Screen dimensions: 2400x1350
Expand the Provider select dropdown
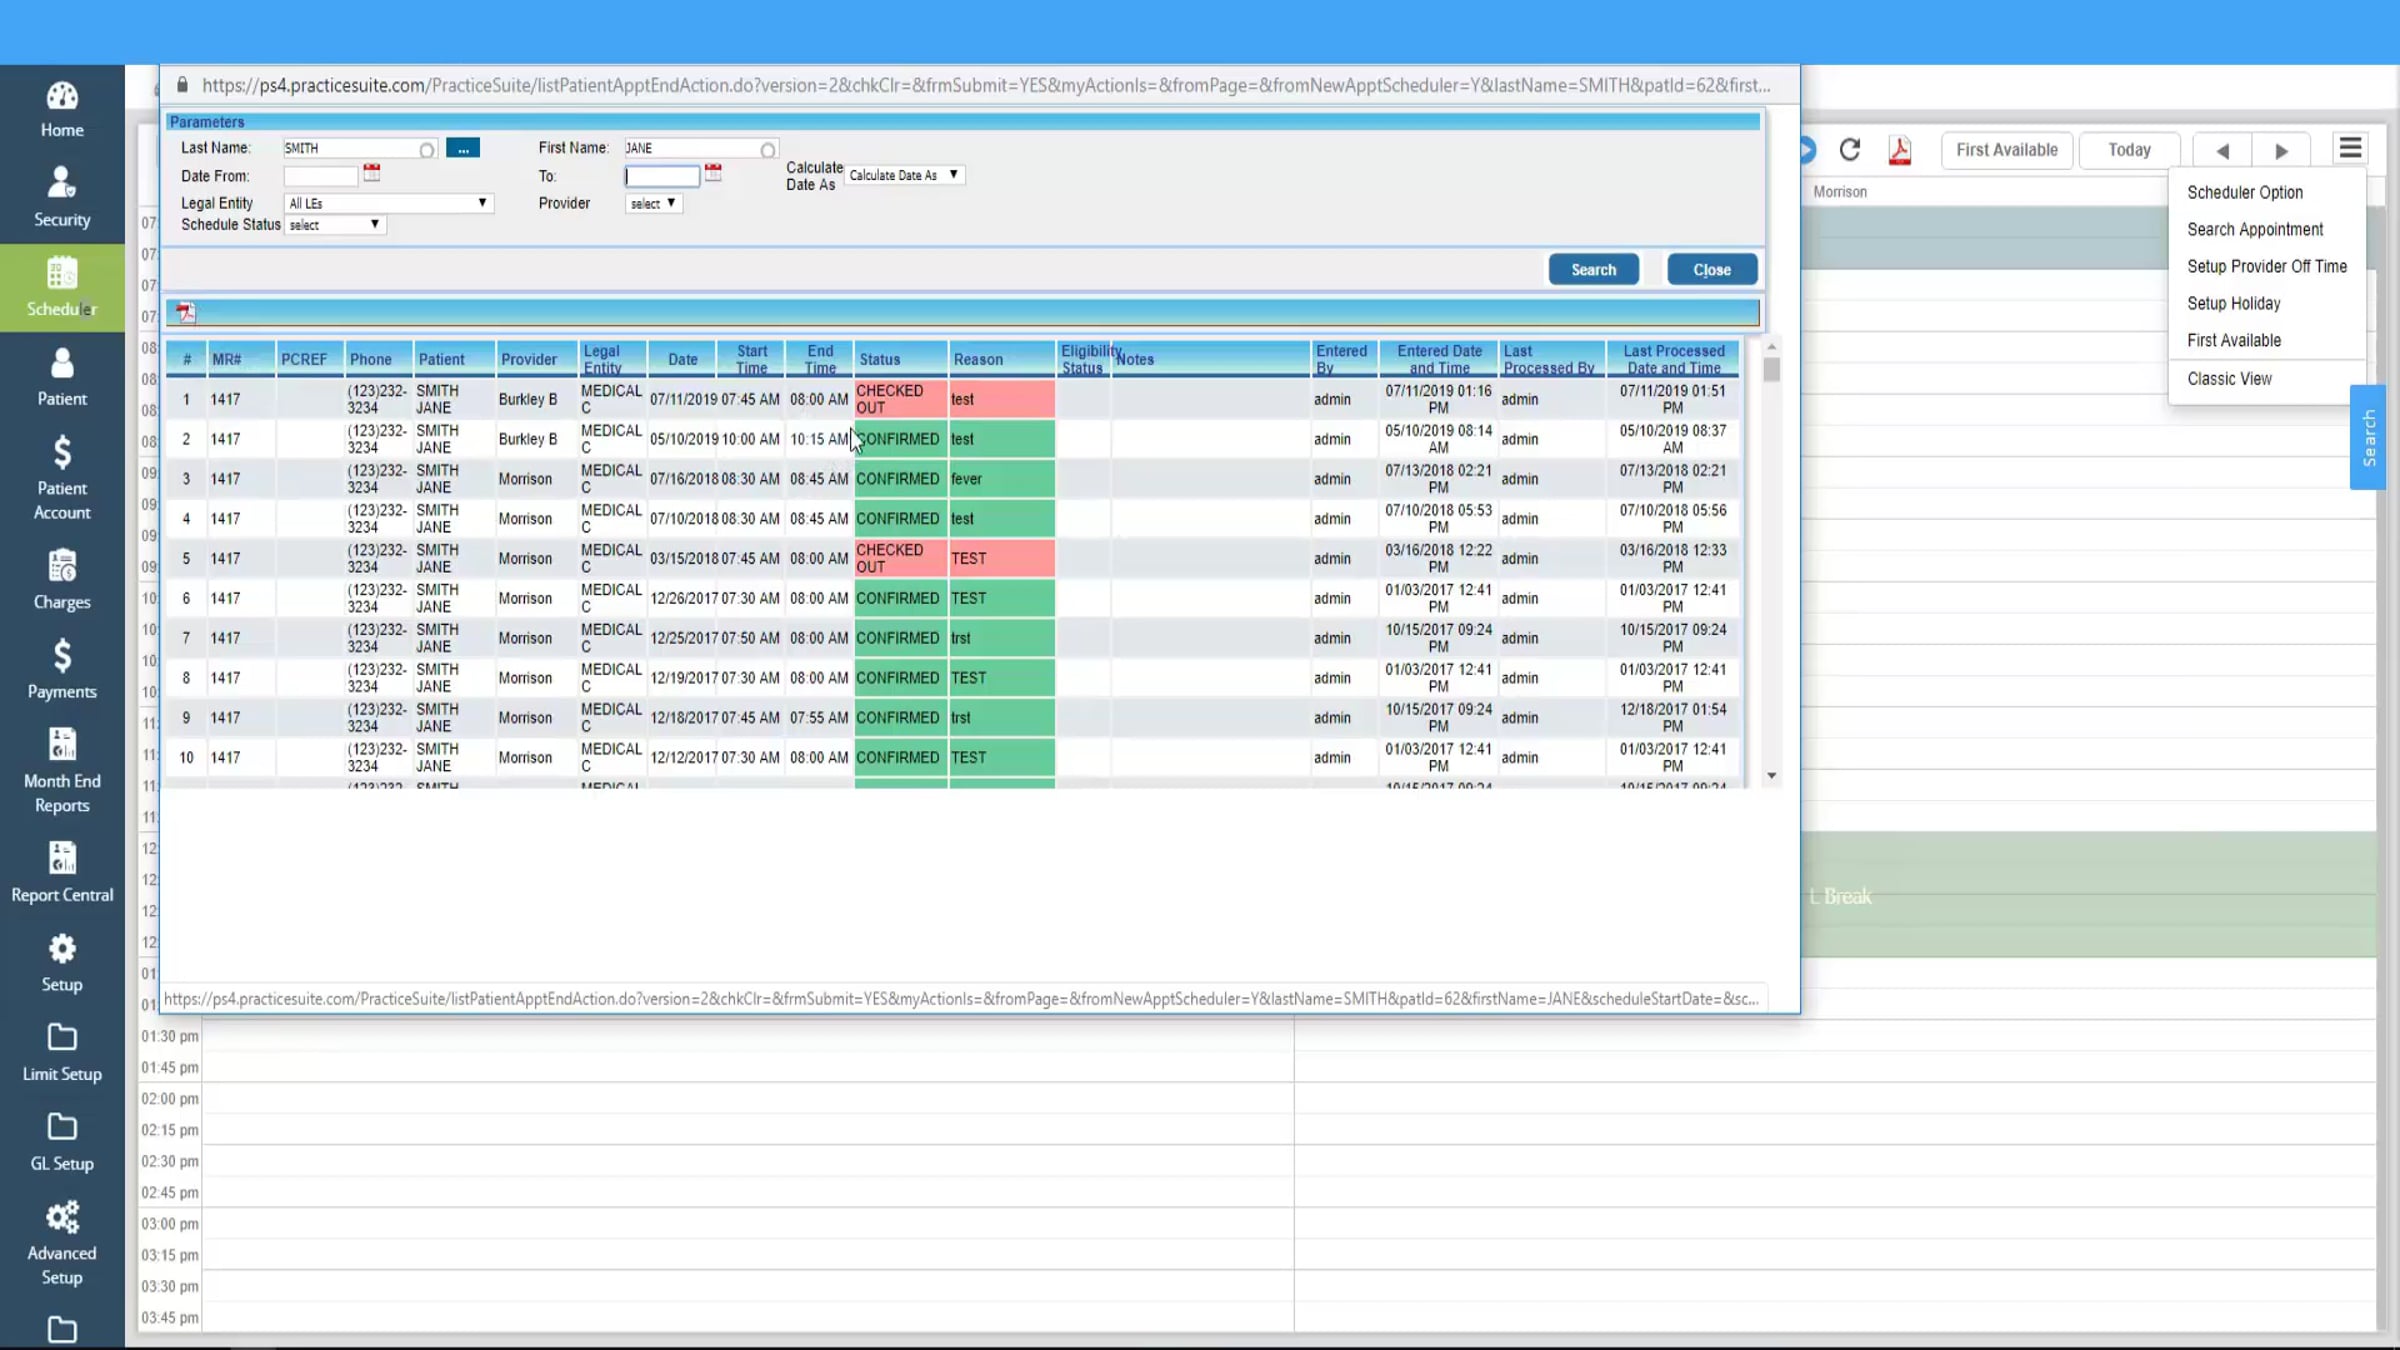(x=654, y=203)
